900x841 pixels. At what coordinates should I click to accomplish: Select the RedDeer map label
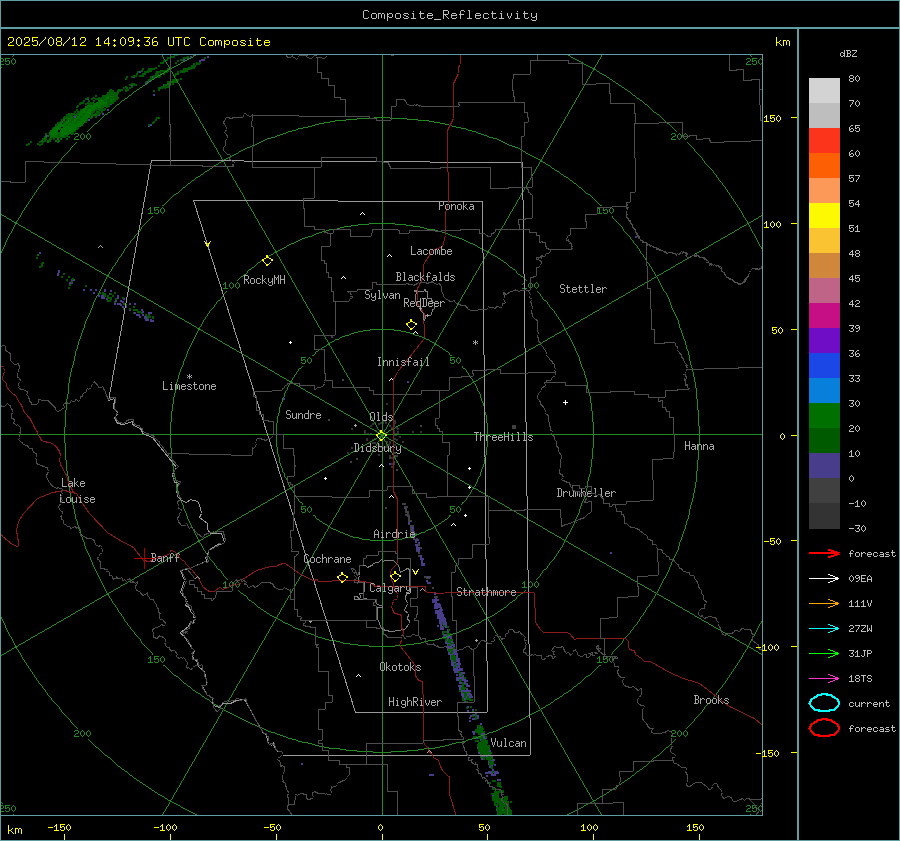(424, 303)
